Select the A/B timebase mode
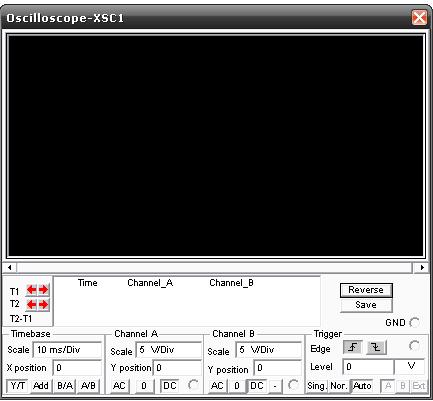Image resolution: width=433 pixels, height=401 pixels. 88,386
